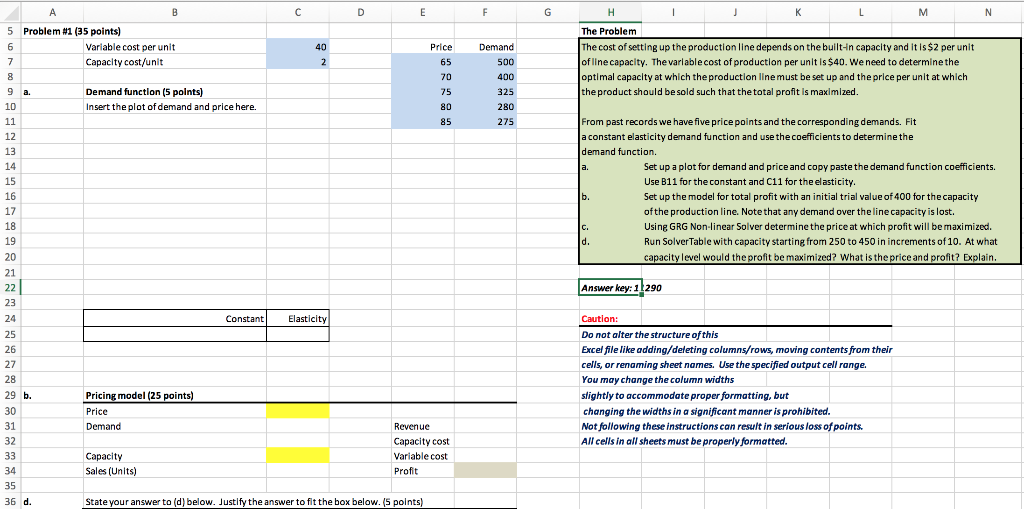The image size is (1024, 509).
Task: Select demand value 400
Action: coord(485,76)
